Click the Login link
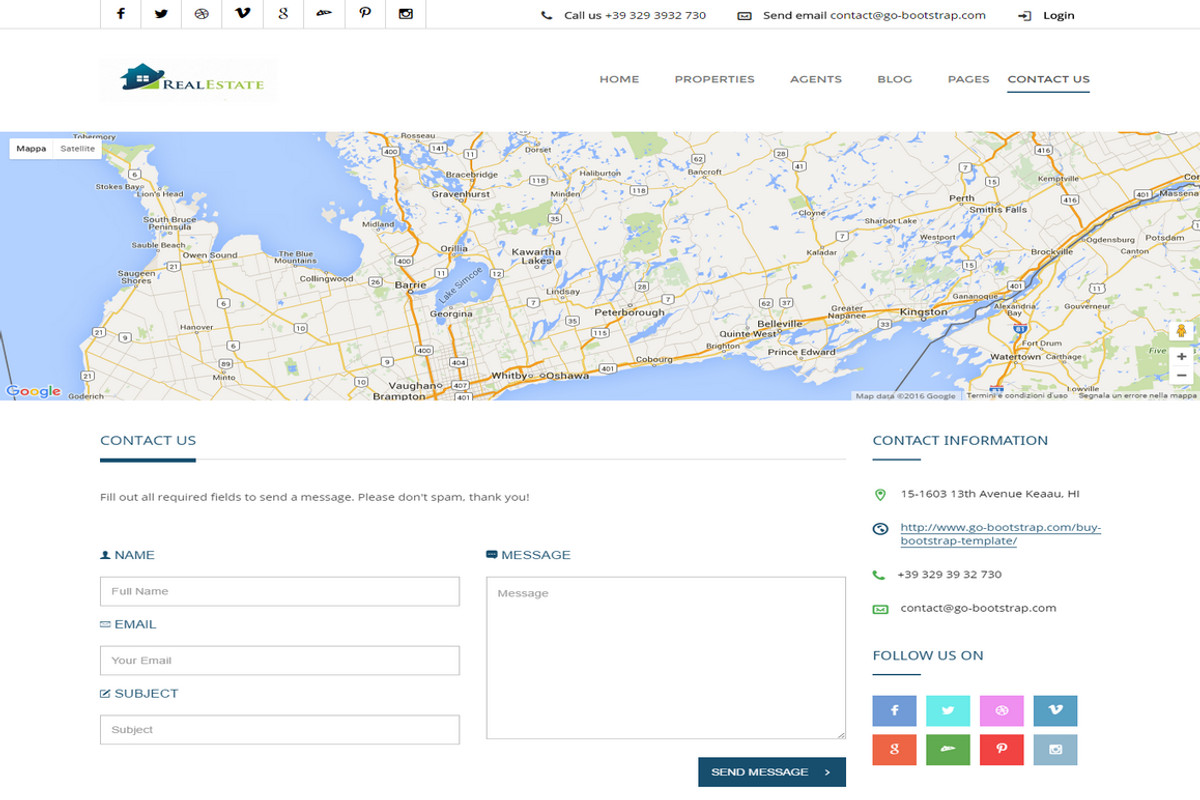The width and height of the screenshot is (1200, 800). [1058, 16]
